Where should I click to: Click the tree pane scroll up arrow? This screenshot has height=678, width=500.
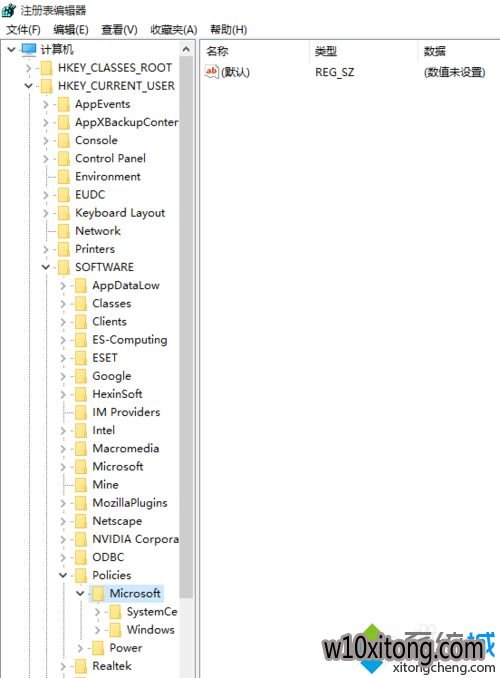(x=186, y=49)
